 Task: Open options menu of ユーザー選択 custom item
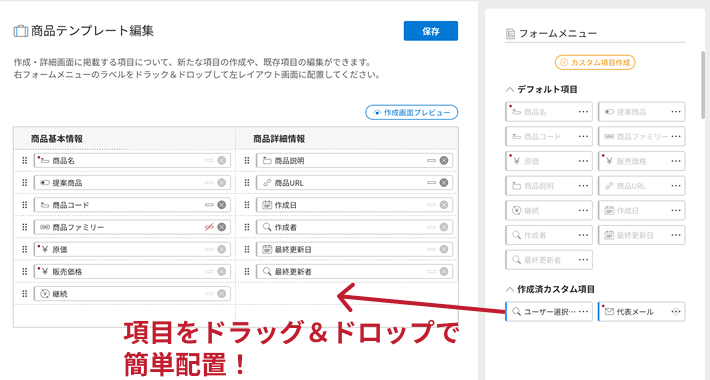tap(583, 311)
